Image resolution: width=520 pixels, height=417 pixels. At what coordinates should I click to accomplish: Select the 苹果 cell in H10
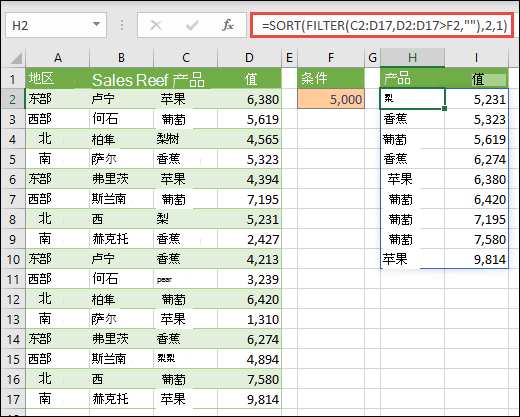(x=412, y=259)
